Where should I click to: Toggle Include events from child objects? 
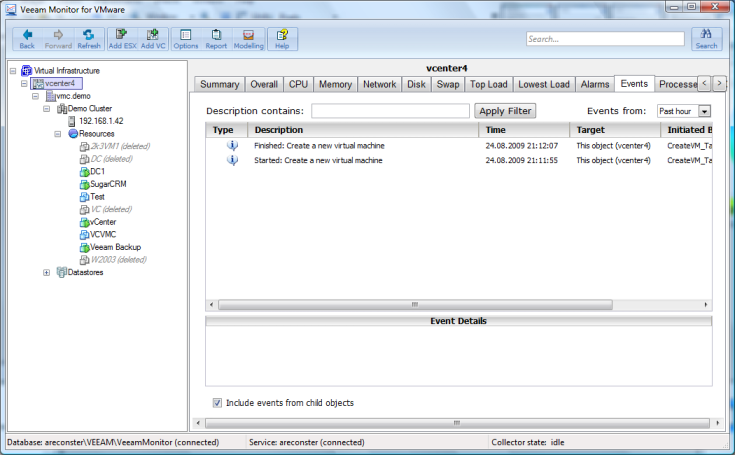coord(218,403)
